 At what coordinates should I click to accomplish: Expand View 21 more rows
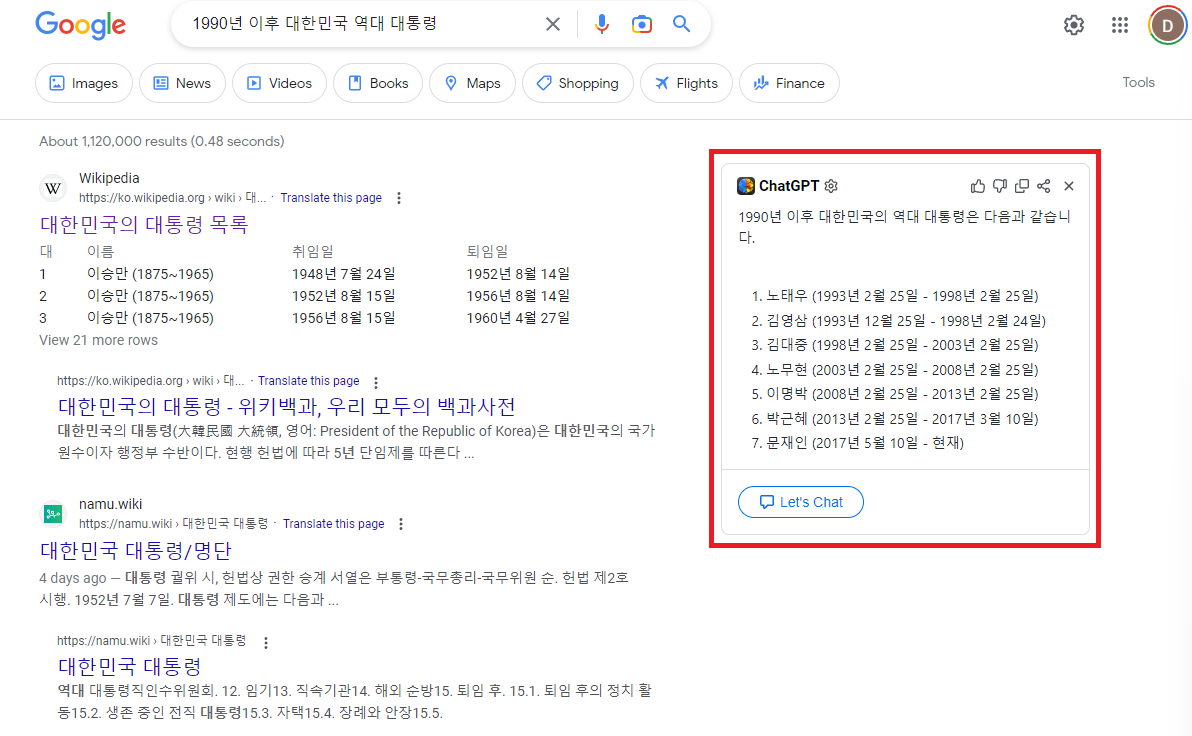coord(99,341)
